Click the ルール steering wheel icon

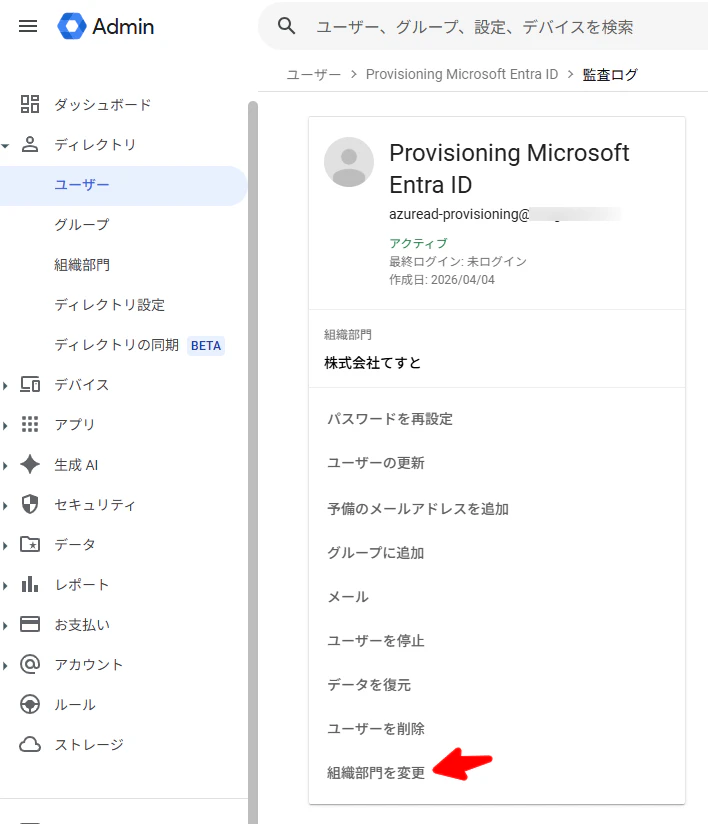[x=30, y=704]
